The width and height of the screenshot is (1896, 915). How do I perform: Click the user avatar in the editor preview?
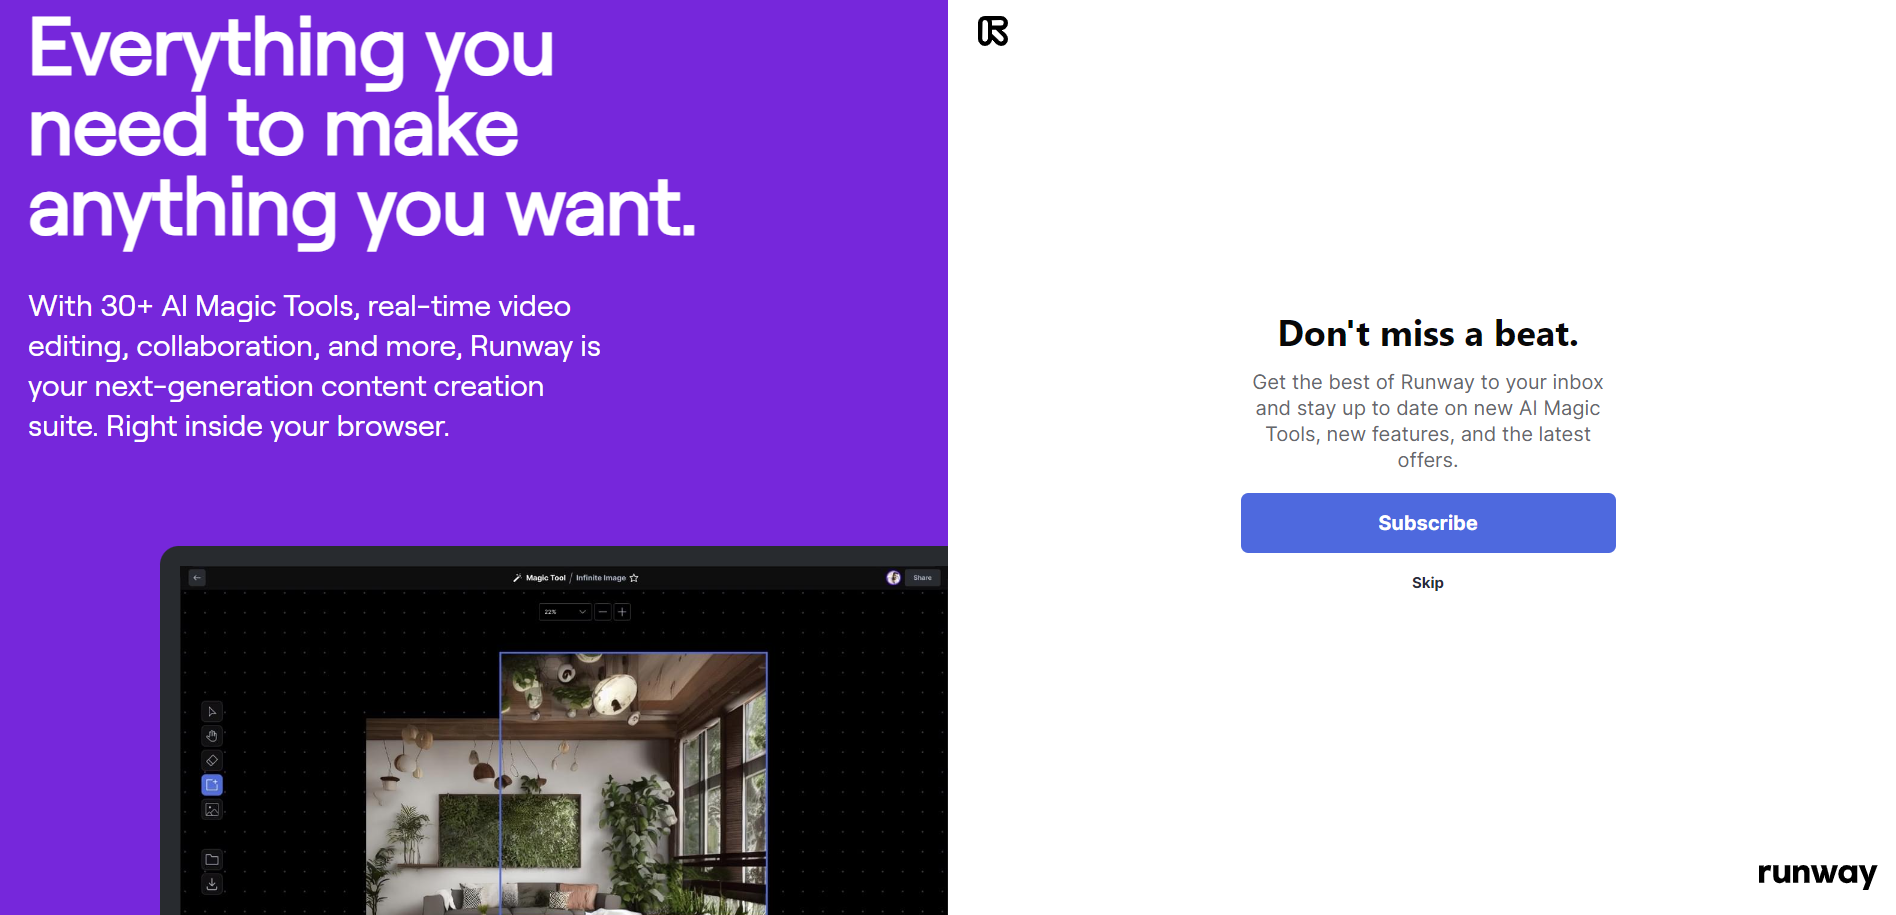(893, 578)
